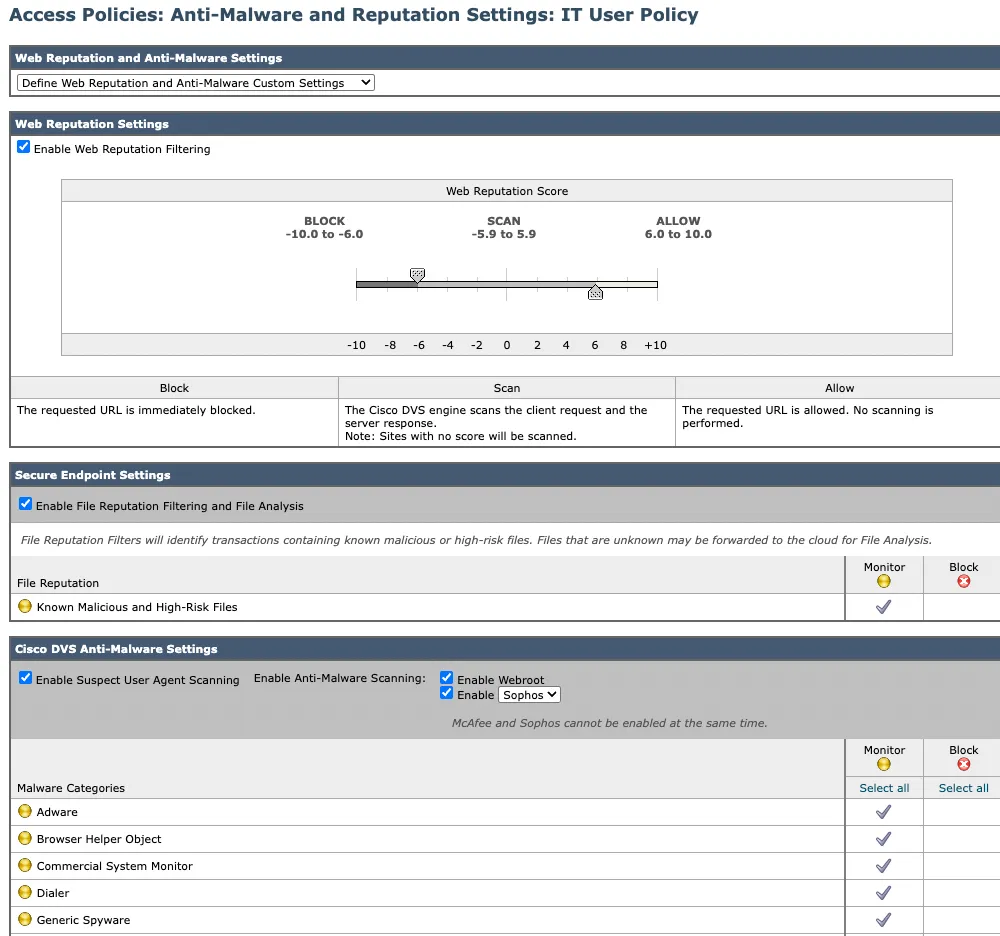This screenshot has height=936, width=1000.
Task: Click Select all under Block column
Action: [963, 788]
